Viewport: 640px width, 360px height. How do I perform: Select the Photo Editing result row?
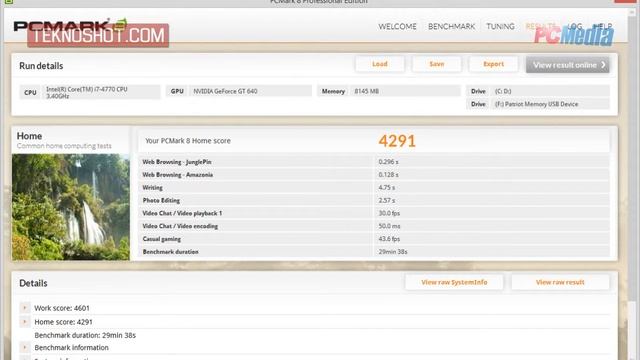(374, 200)
